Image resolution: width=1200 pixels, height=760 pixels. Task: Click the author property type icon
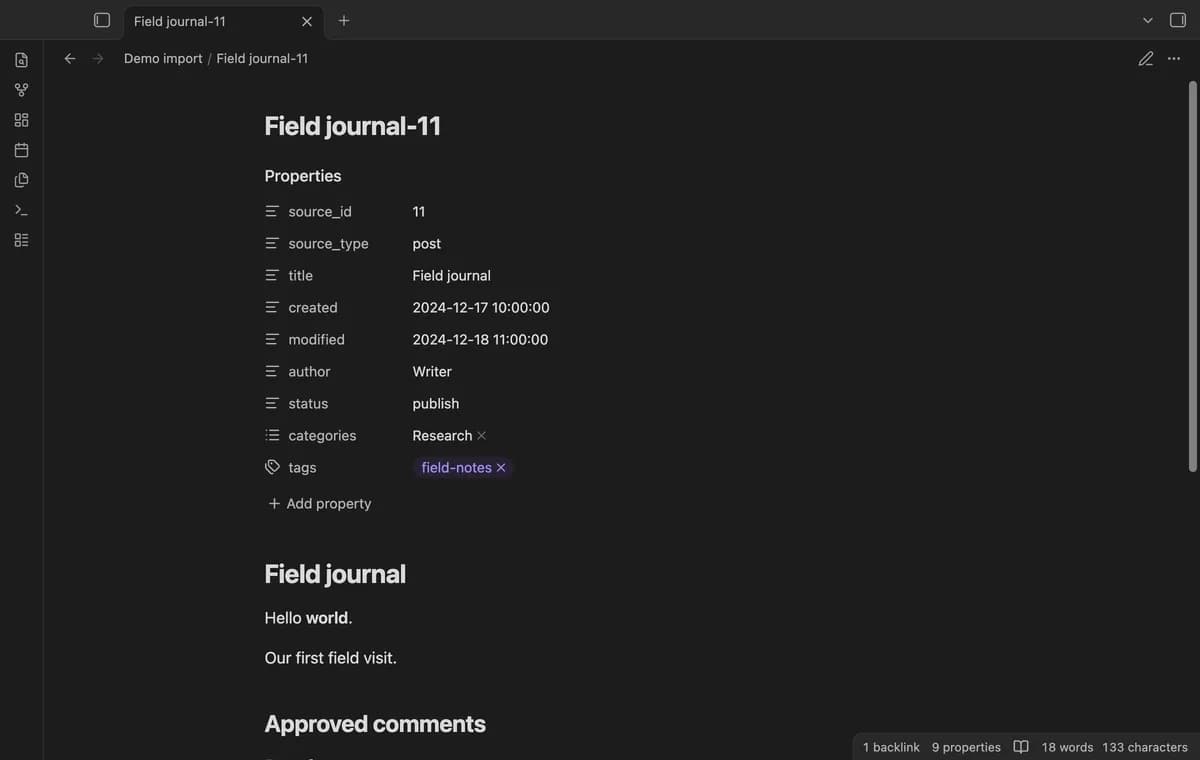[x=272, y=372]
